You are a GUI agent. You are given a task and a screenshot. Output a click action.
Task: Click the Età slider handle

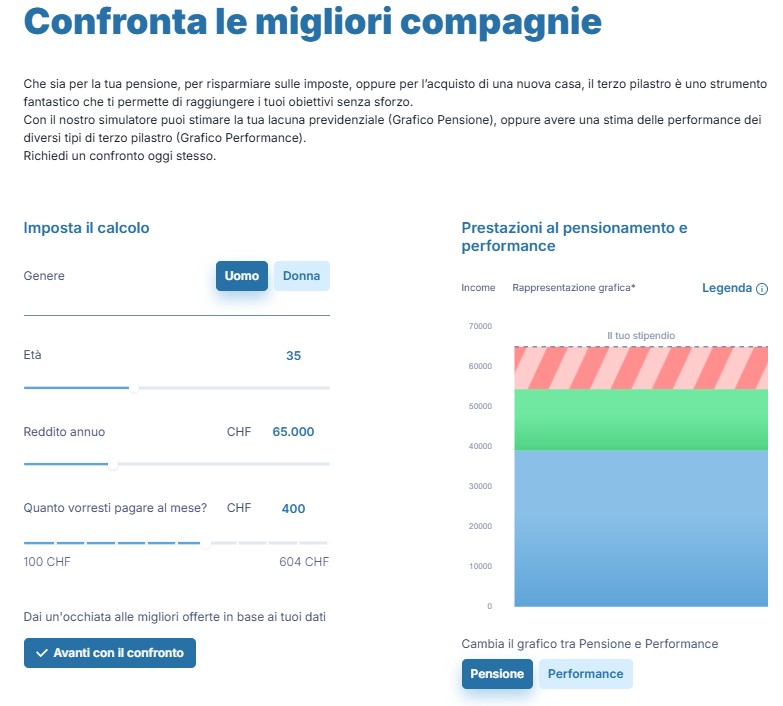134,388
